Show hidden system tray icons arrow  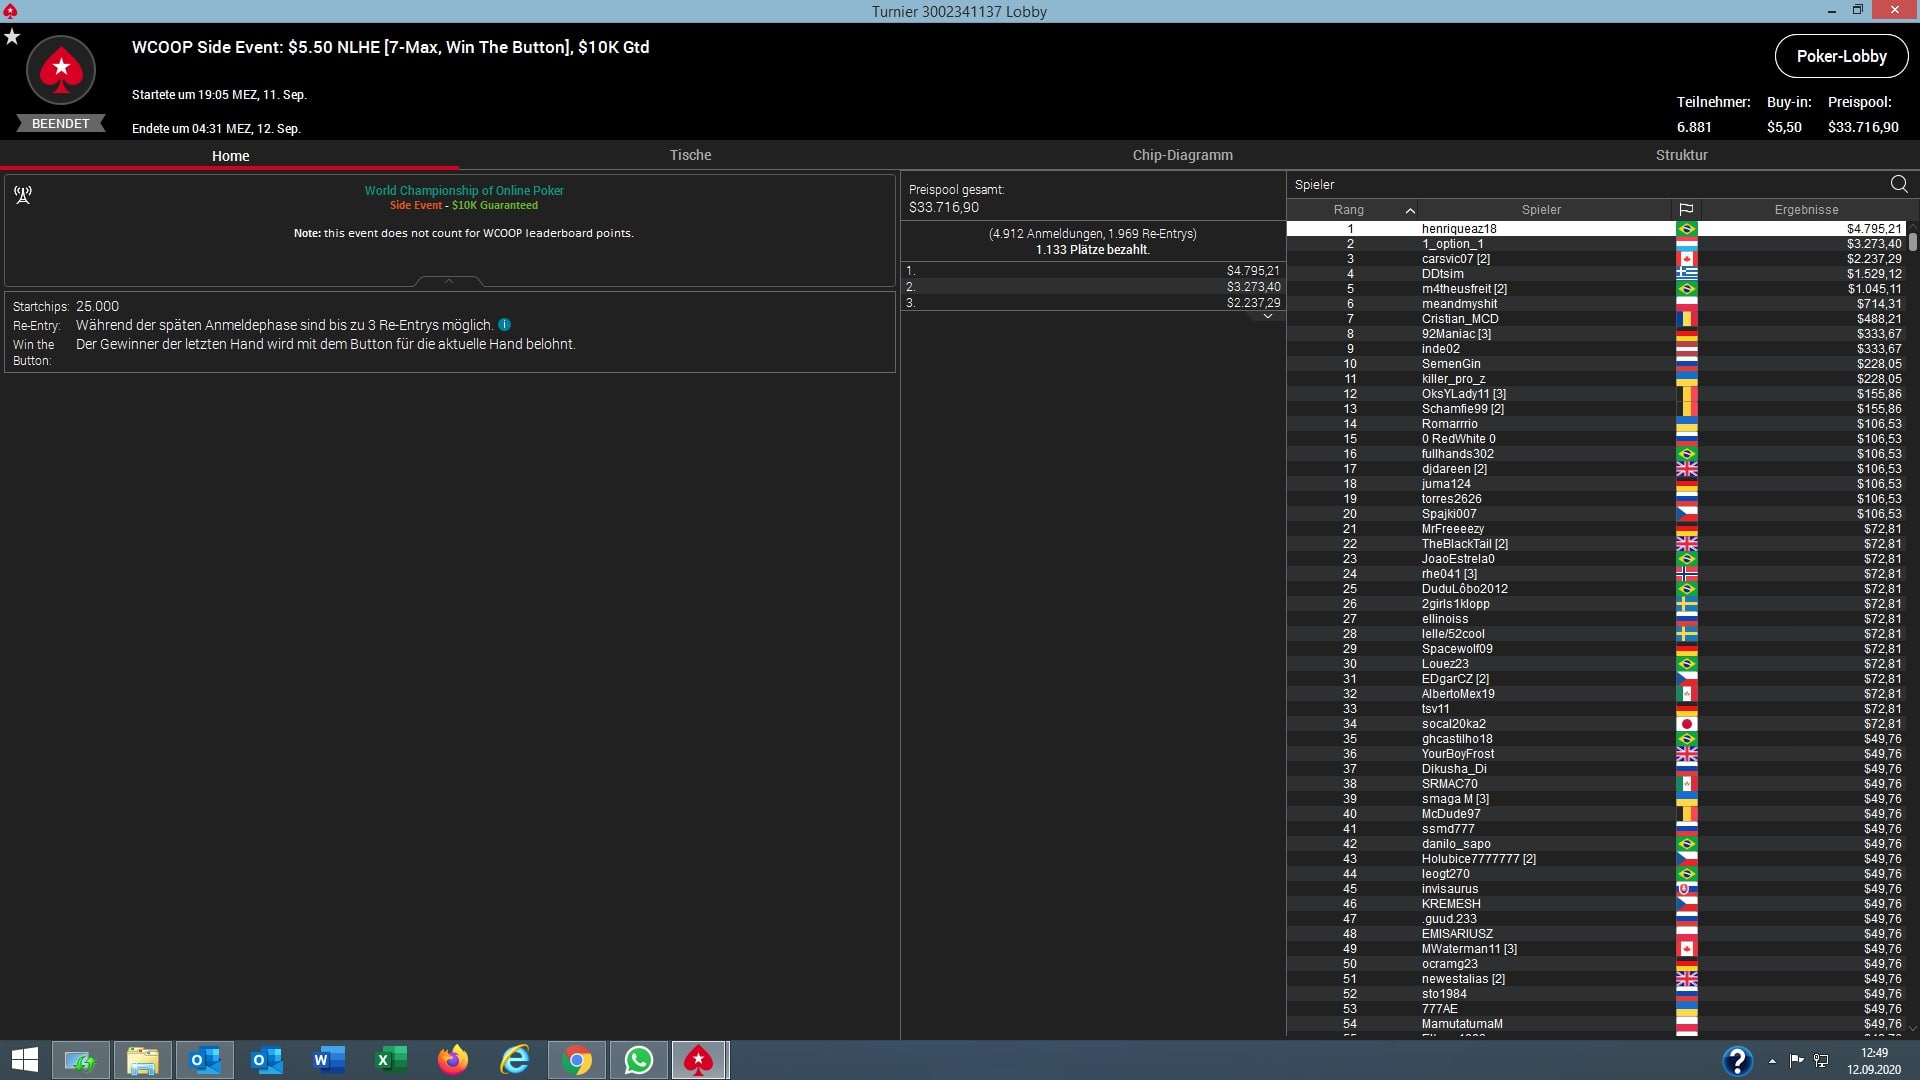pyautogui.click(x=1772, y=1061)
